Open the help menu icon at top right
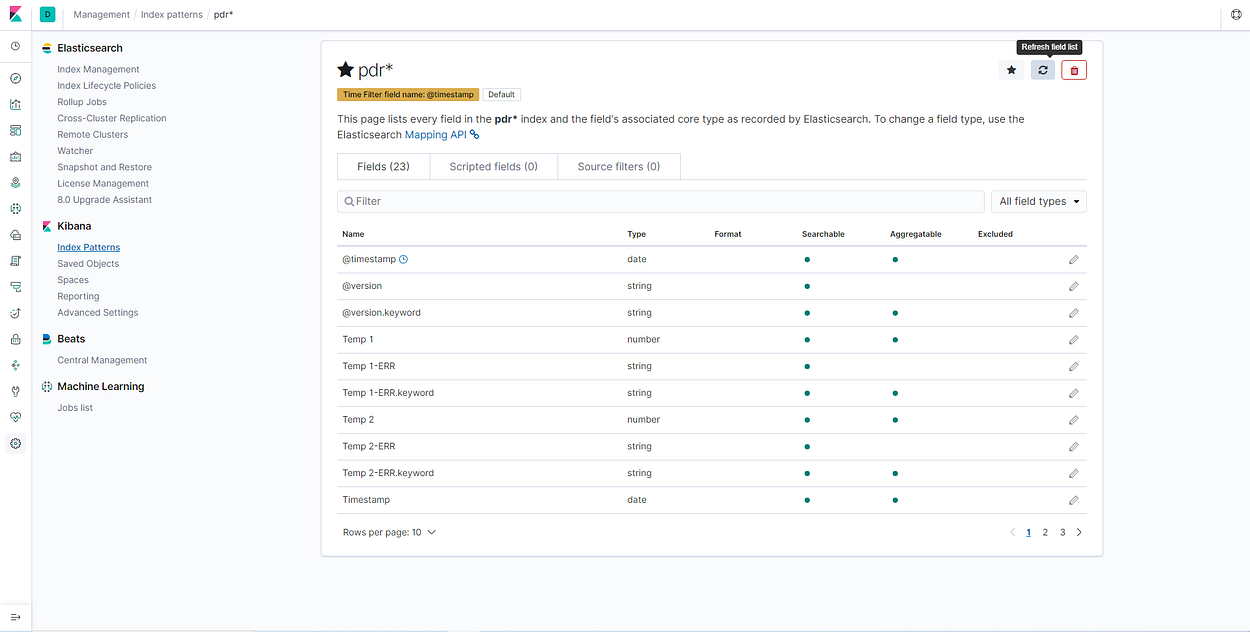The width and height of the screenshot is (1250, 632). click(x=1236, y=15)
